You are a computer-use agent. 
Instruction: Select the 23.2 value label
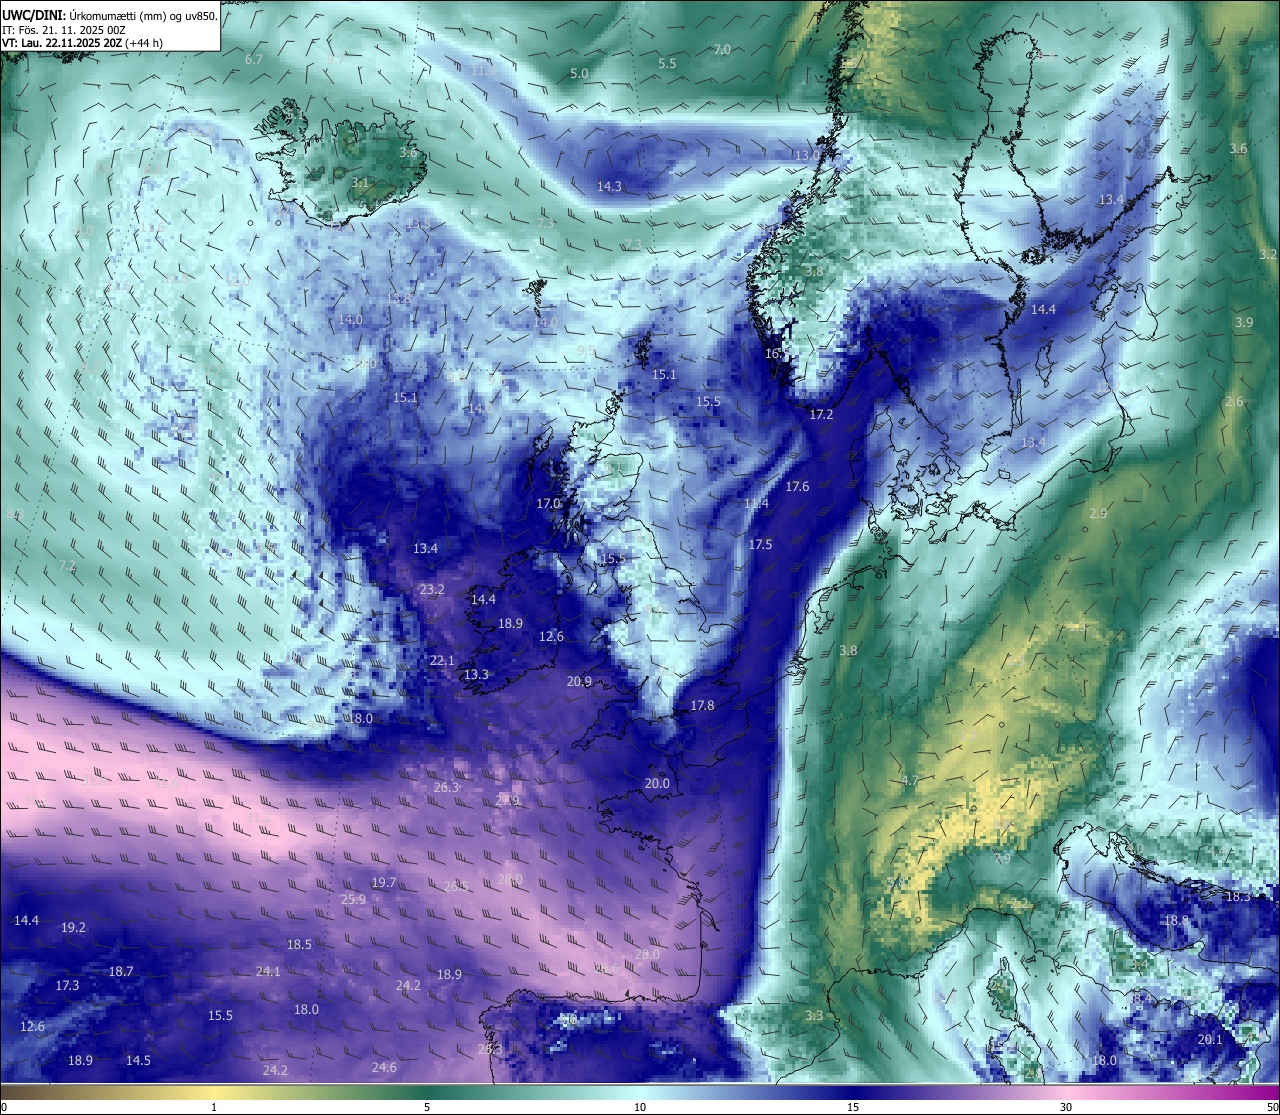(432, 589)
